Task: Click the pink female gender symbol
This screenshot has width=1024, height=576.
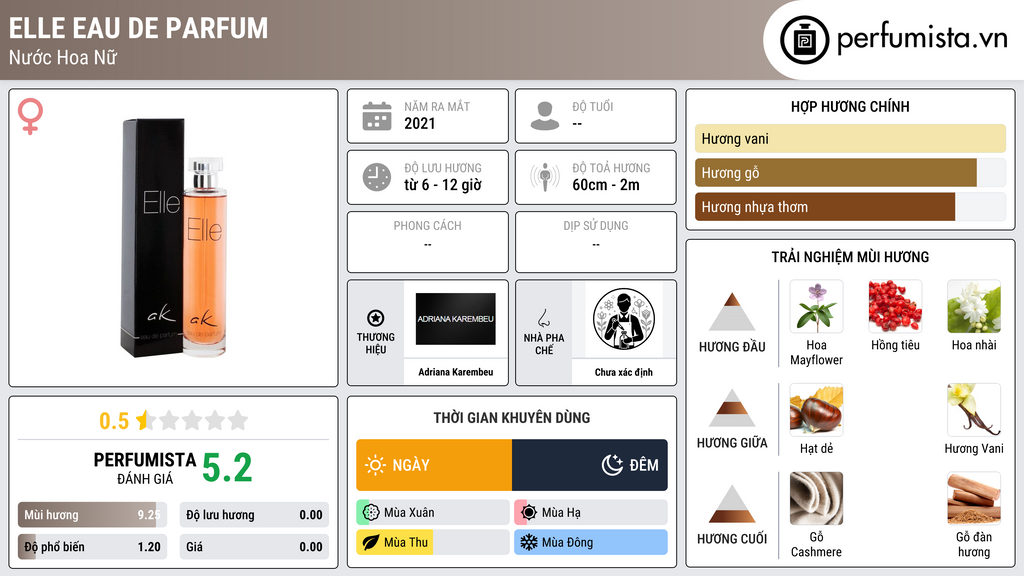Action: (30, 116)
